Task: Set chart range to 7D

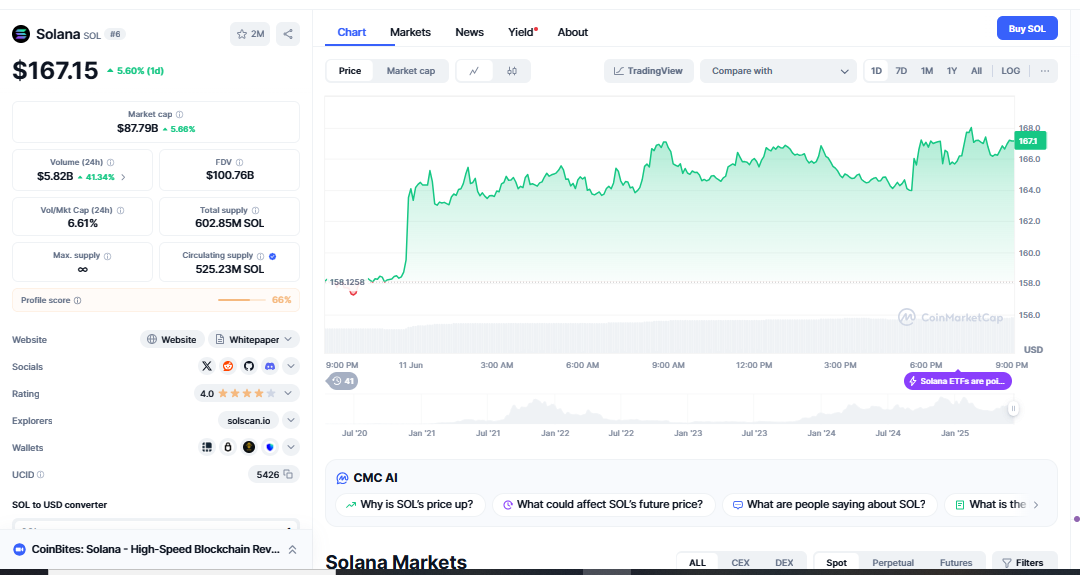Action: [x=901, y=71]
